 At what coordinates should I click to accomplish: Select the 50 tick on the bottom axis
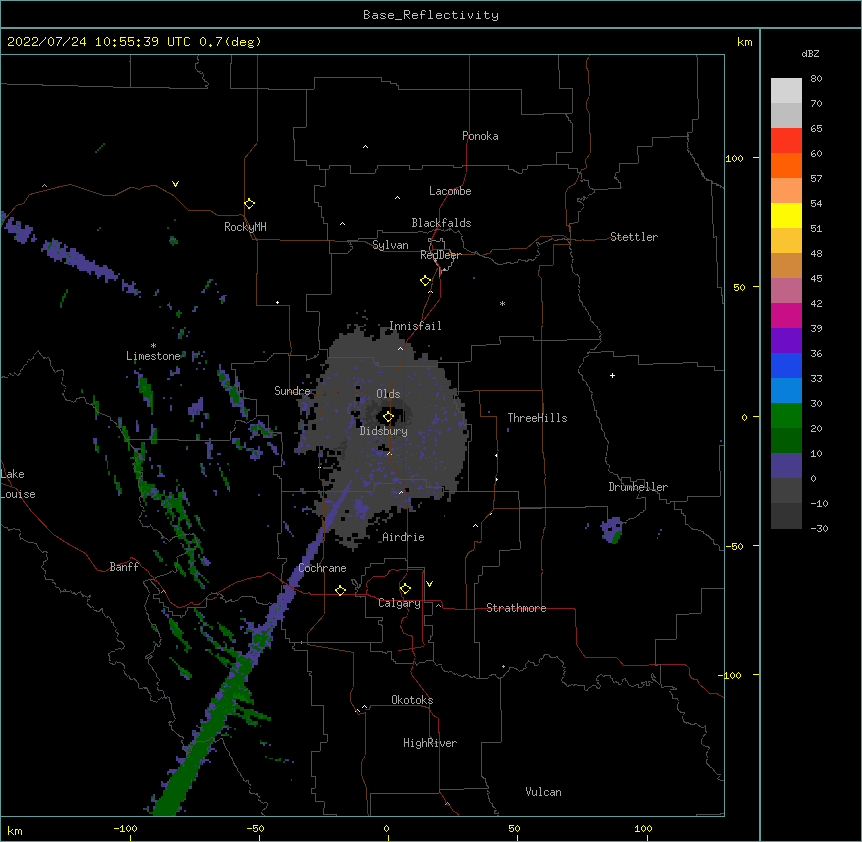pyautogui.click(x=514, y=828)
